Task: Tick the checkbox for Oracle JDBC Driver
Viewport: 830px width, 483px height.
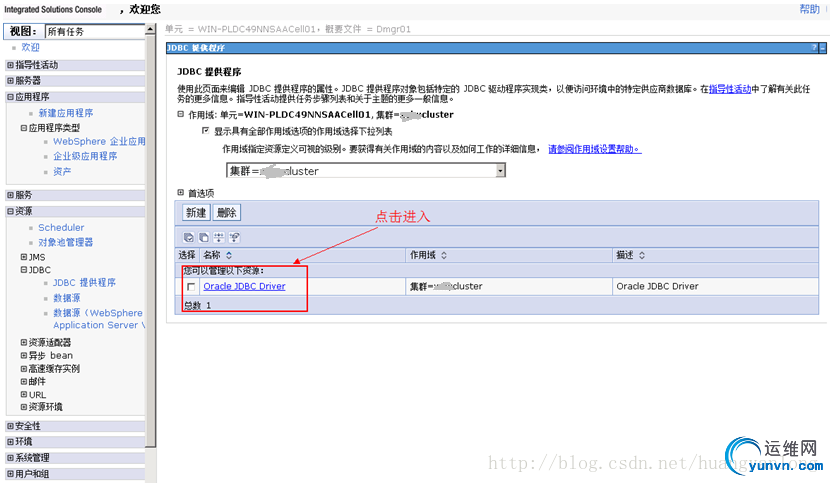Action: (x=191, y=287)
